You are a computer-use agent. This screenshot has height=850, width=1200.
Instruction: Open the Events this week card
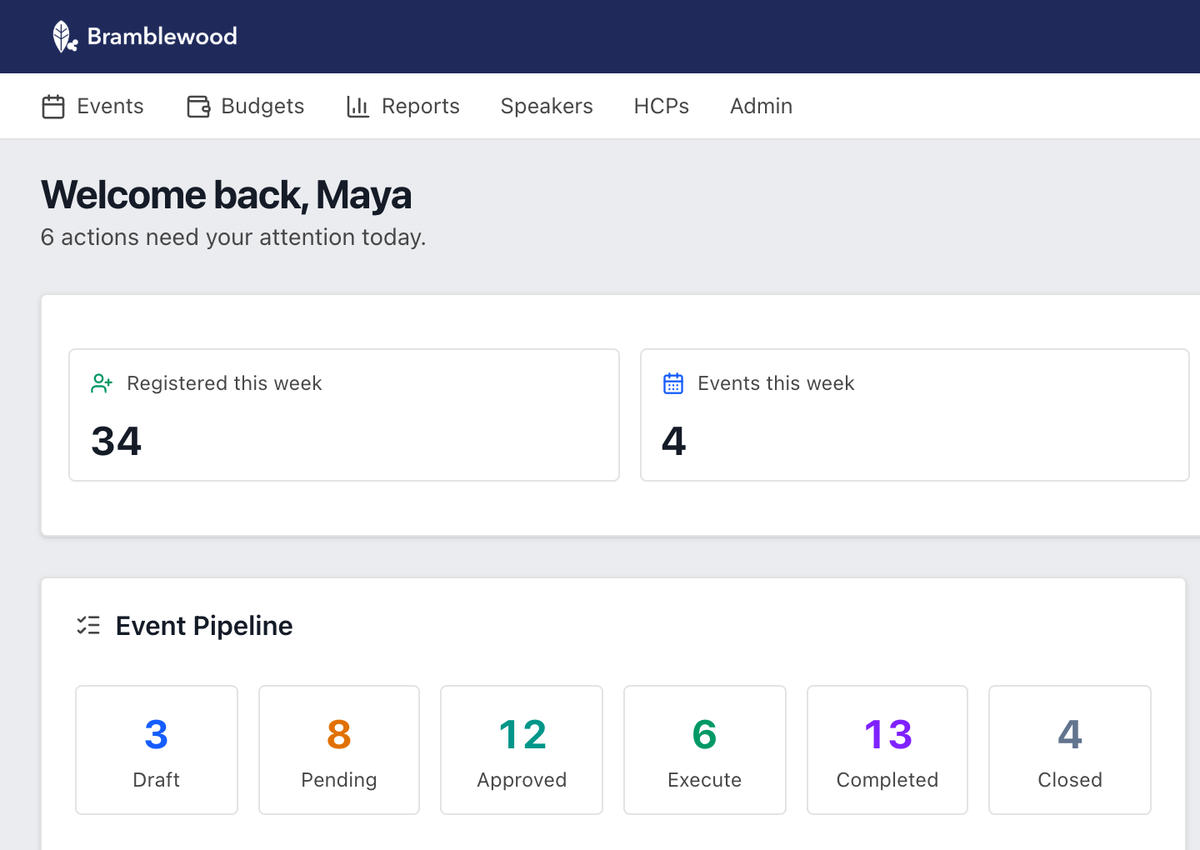click(915, 415)
